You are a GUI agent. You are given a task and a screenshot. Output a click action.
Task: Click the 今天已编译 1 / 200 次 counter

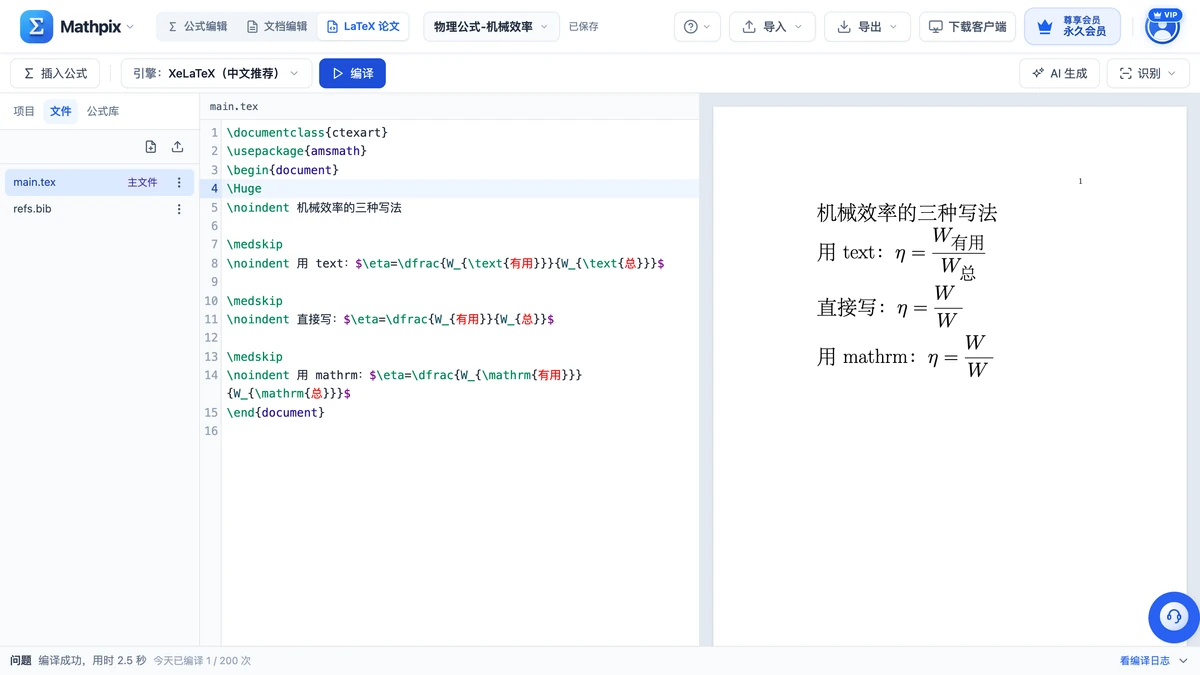pos(202,661)
